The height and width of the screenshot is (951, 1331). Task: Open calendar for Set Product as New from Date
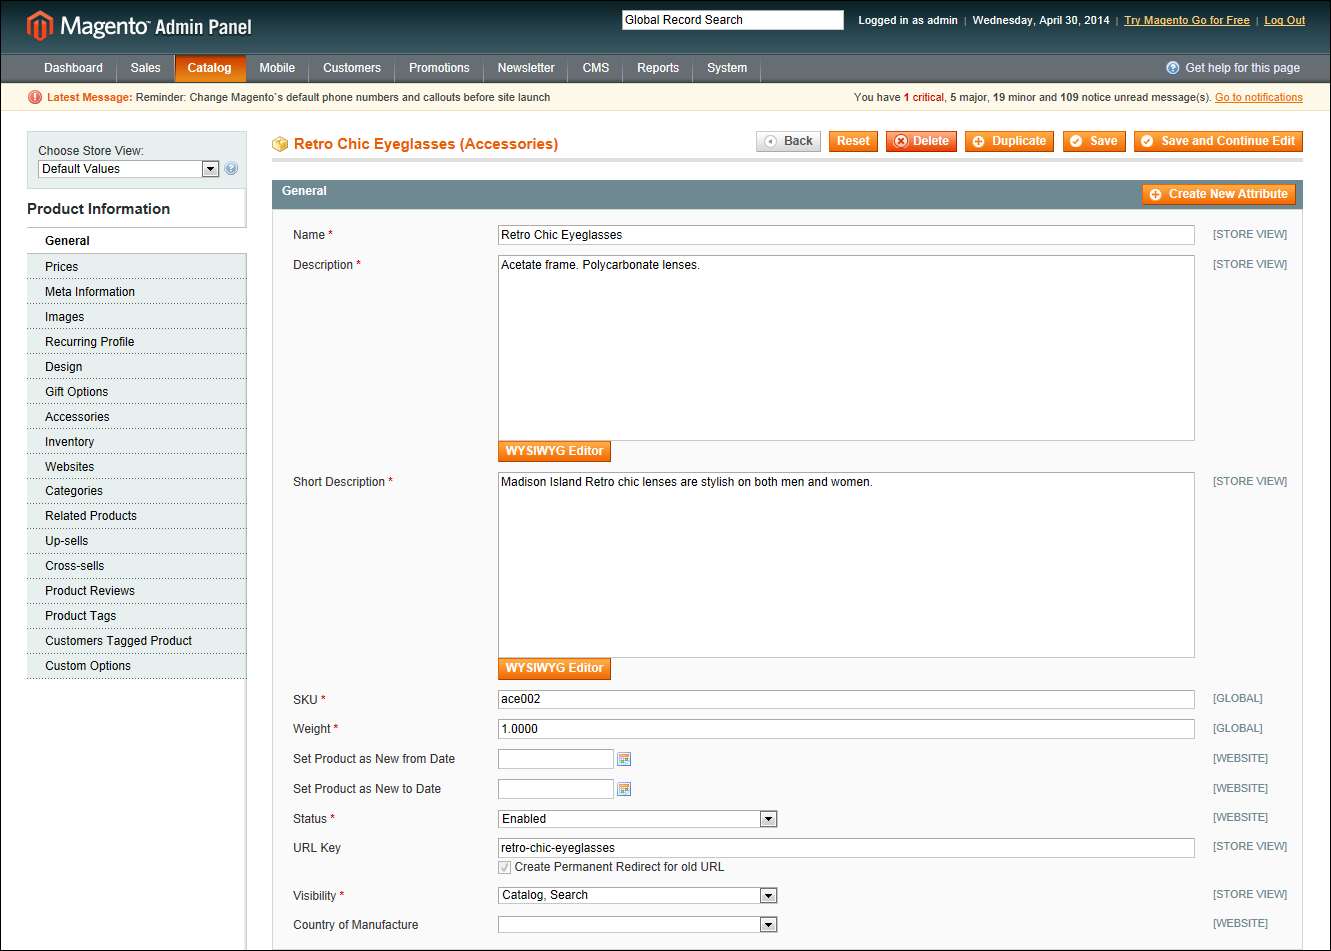[624, 759]
